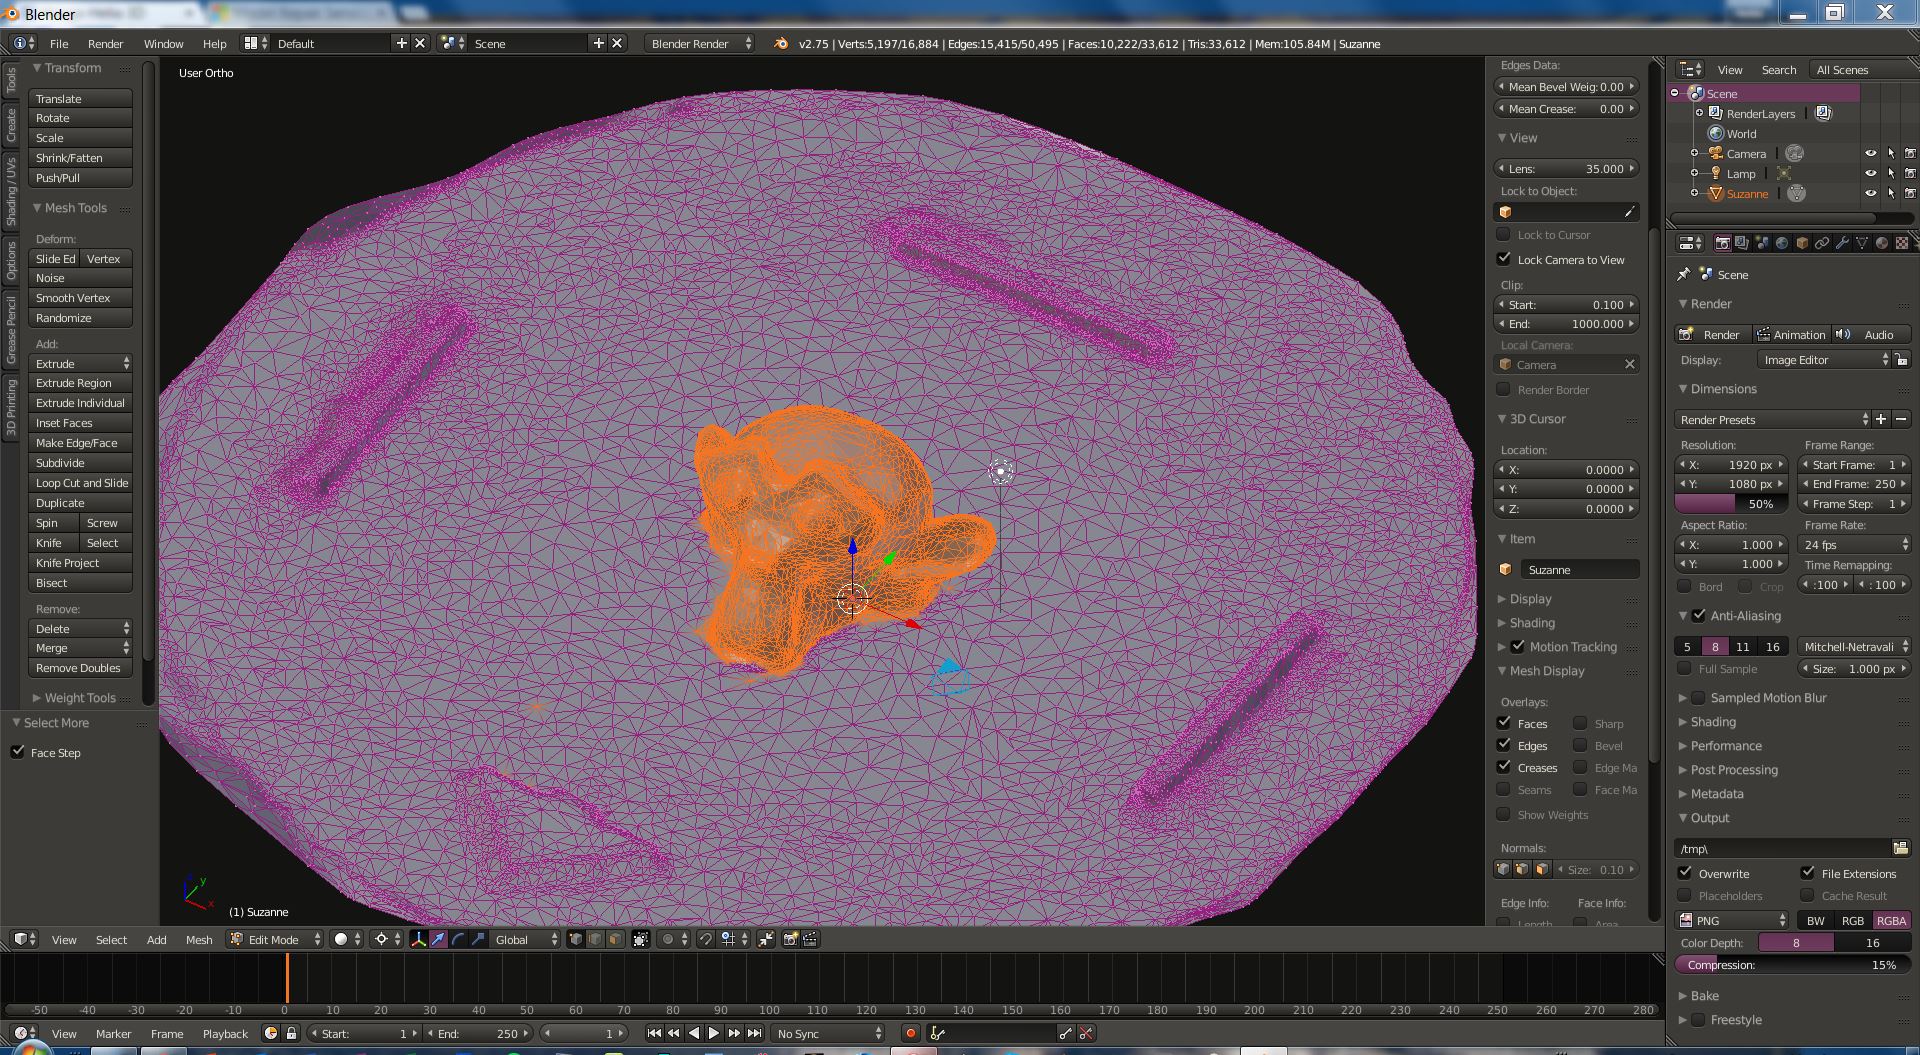Open the World properties tab icon
Screen dimensions: 1920x1055
(x=1782, y=243)
